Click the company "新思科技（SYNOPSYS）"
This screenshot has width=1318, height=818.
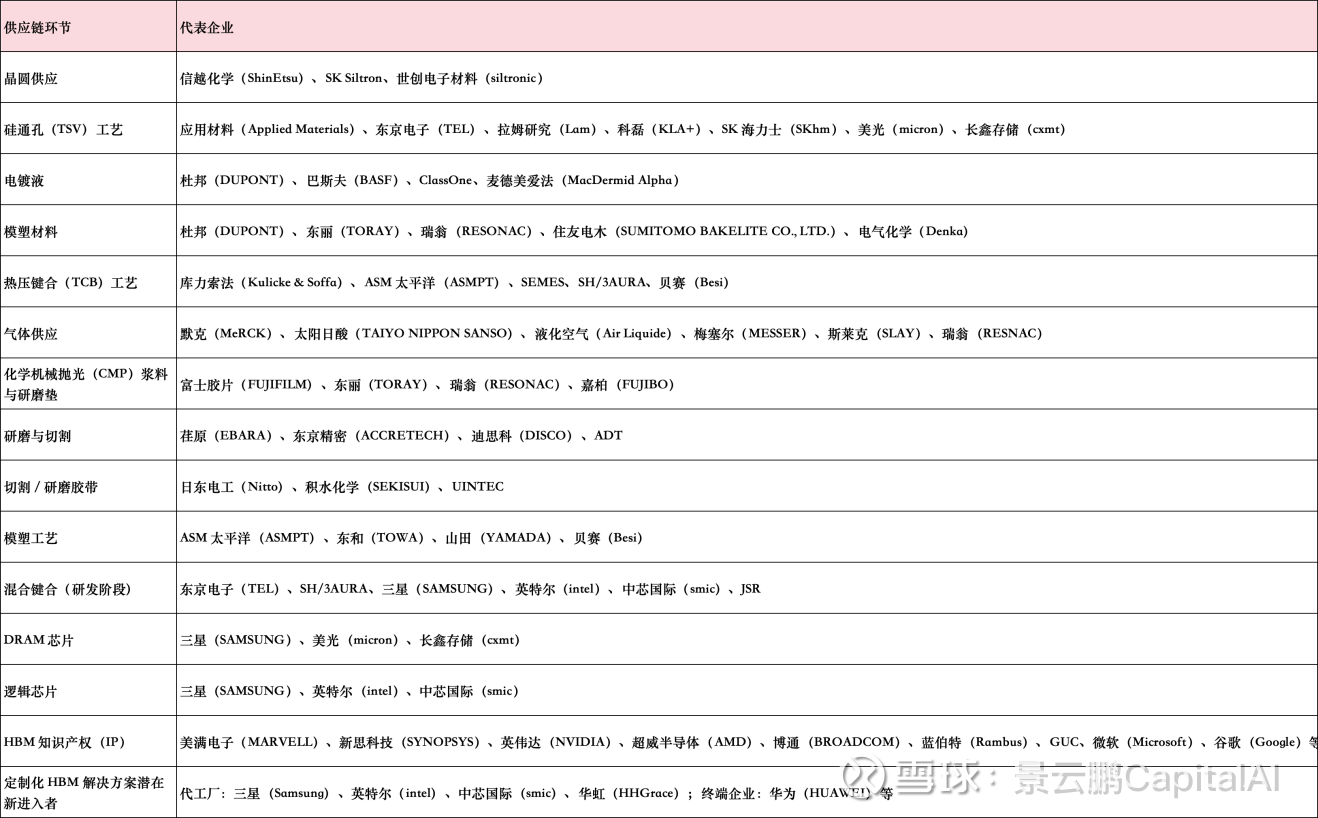point(410,741)
